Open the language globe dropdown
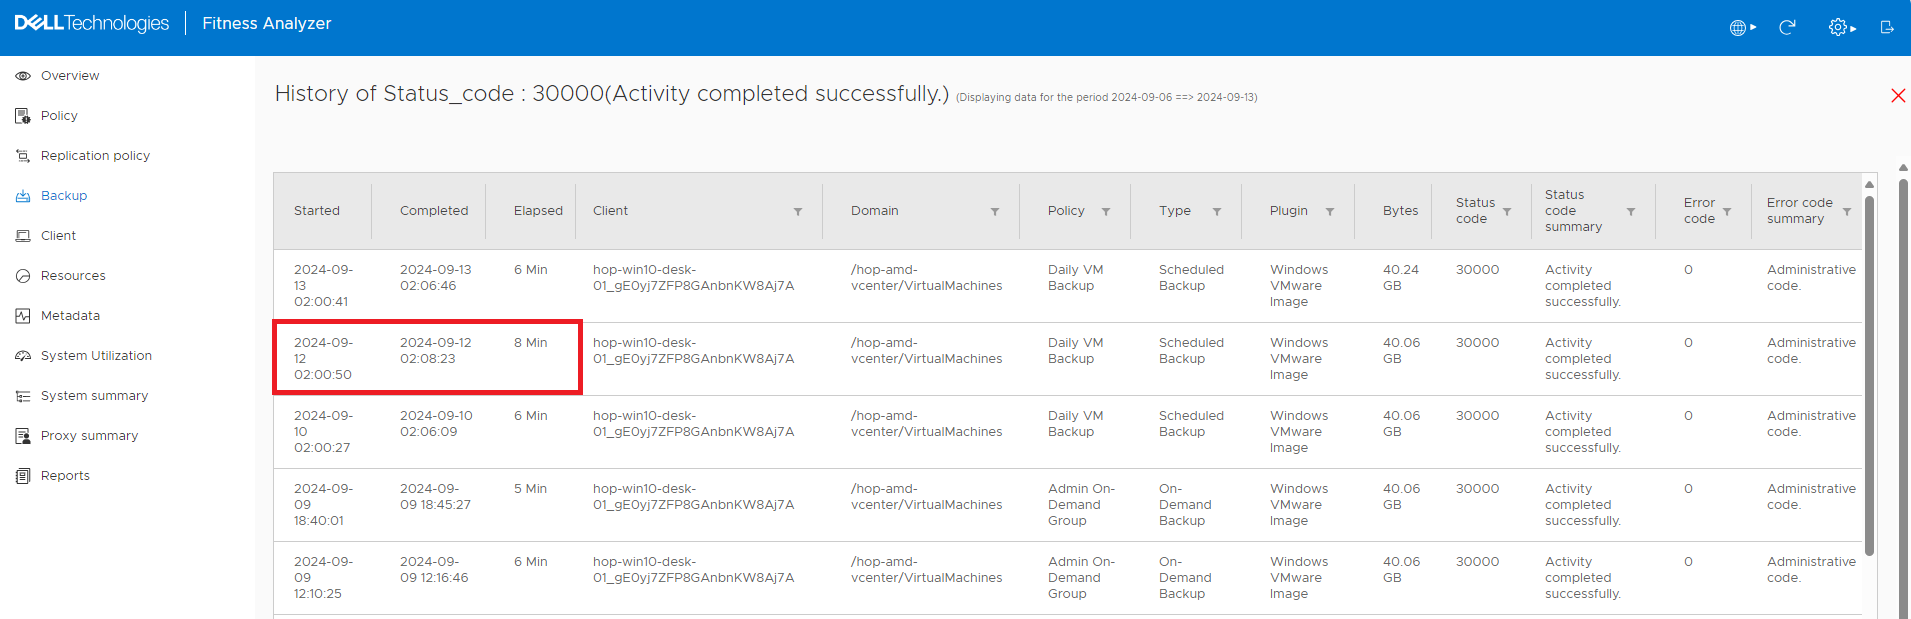Image resolution: width=1911 pixels, height=619 pixels. tap(1742, 27)
